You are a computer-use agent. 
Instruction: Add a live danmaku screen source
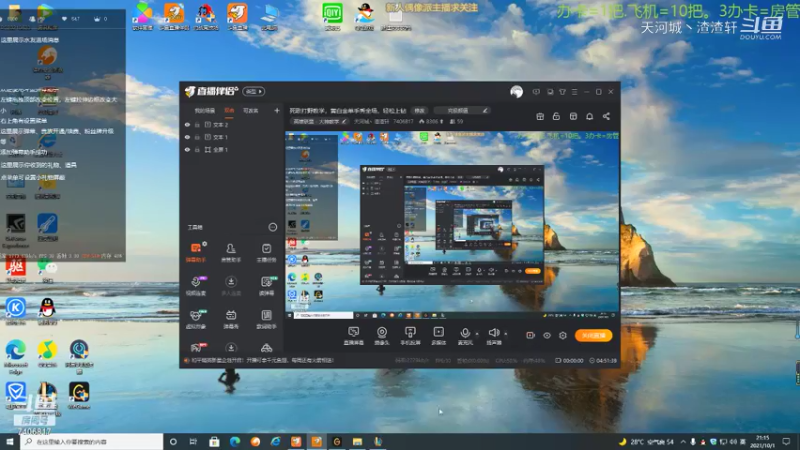pos(354,336)
